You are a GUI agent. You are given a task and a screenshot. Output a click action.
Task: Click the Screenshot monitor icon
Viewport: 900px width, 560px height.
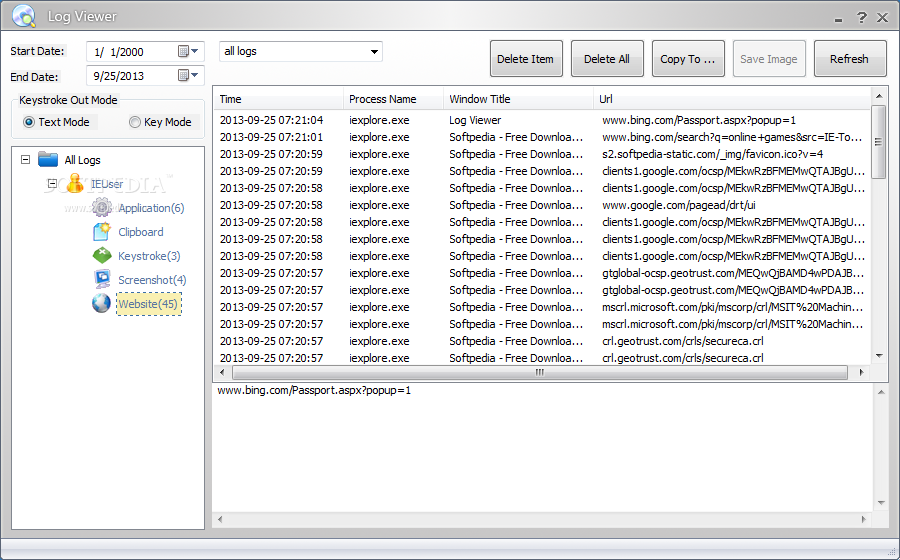(x=102, y=279)
